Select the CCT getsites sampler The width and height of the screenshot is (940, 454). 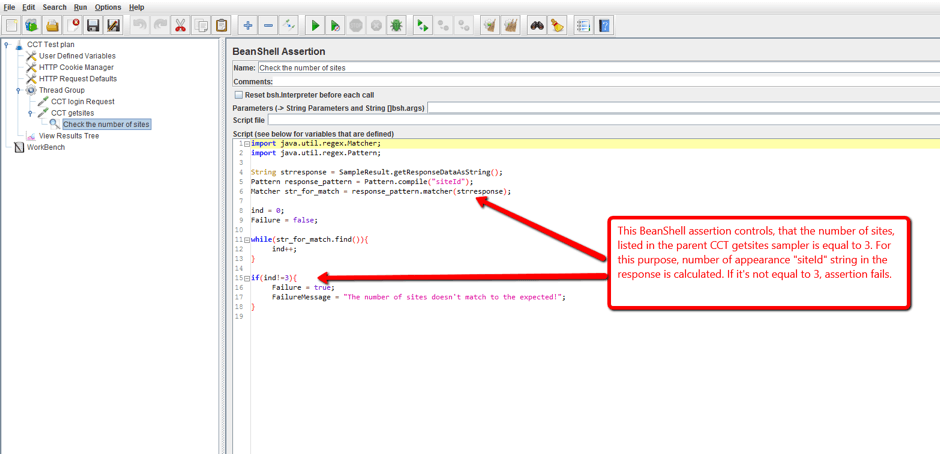click(73, 113)
